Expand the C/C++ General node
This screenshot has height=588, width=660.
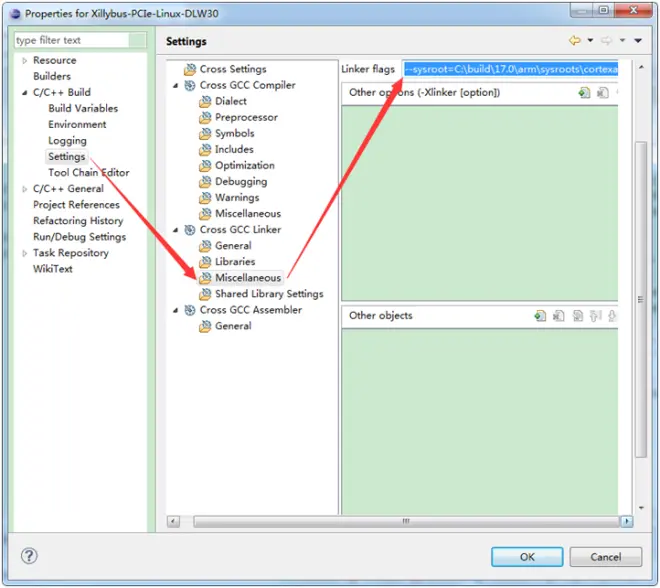tap(24, 189)
